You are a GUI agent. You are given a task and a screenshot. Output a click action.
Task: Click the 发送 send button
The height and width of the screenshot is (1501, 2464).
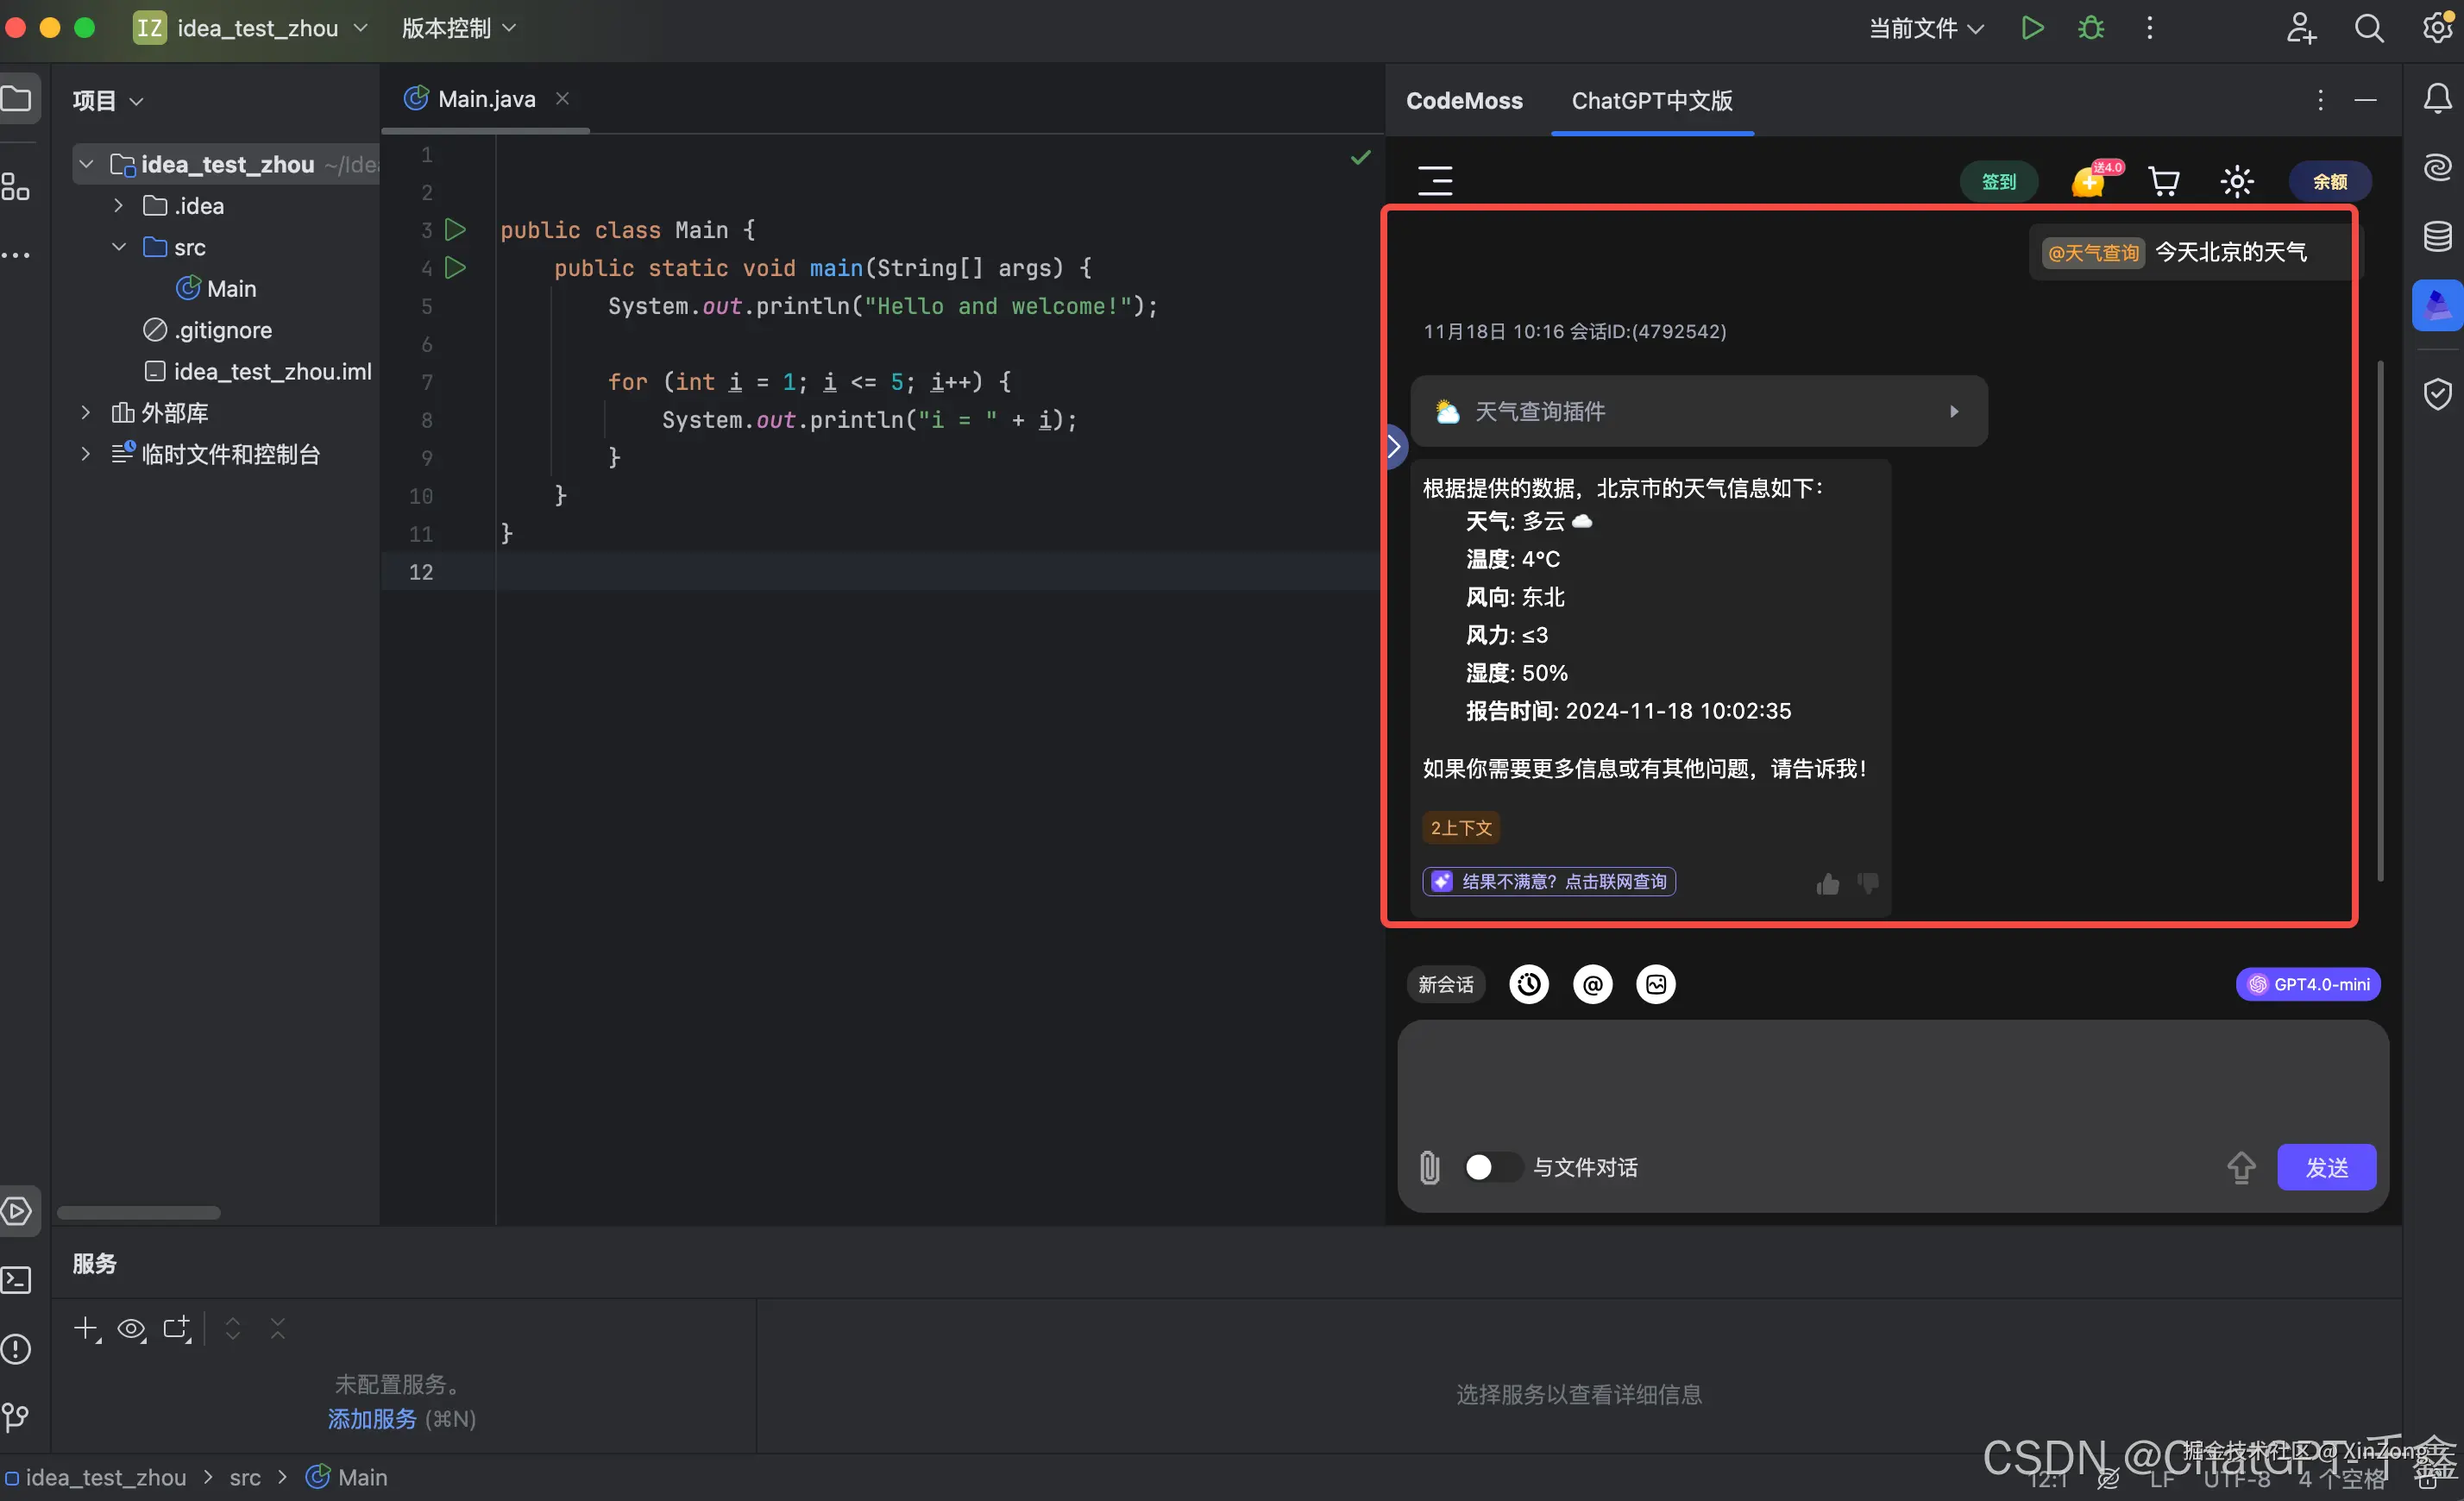[2326, 1167]
